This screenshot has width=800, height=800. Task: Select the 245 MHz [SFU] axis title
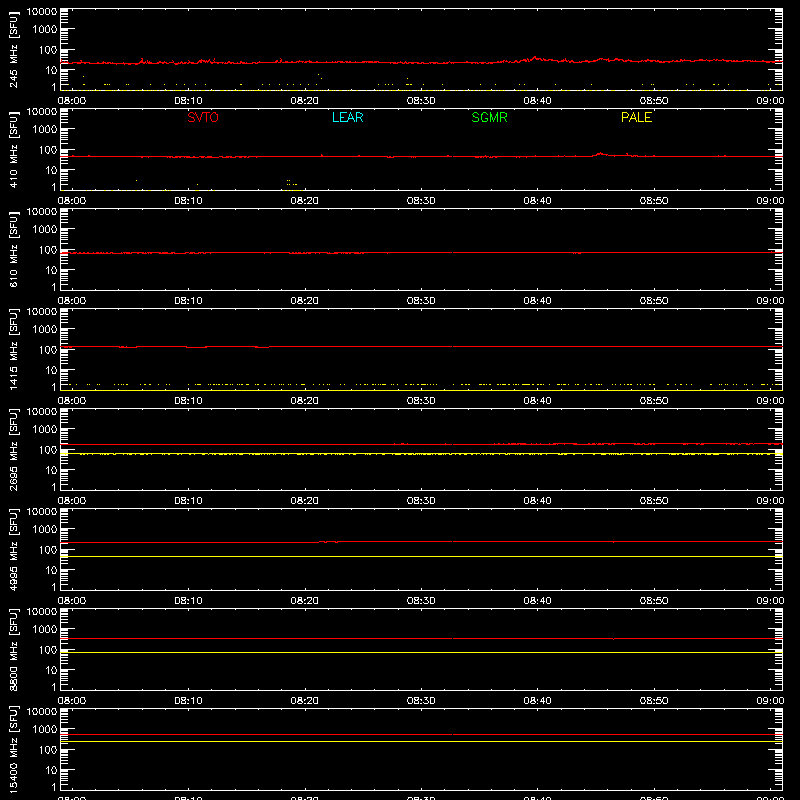coord(13,49)
